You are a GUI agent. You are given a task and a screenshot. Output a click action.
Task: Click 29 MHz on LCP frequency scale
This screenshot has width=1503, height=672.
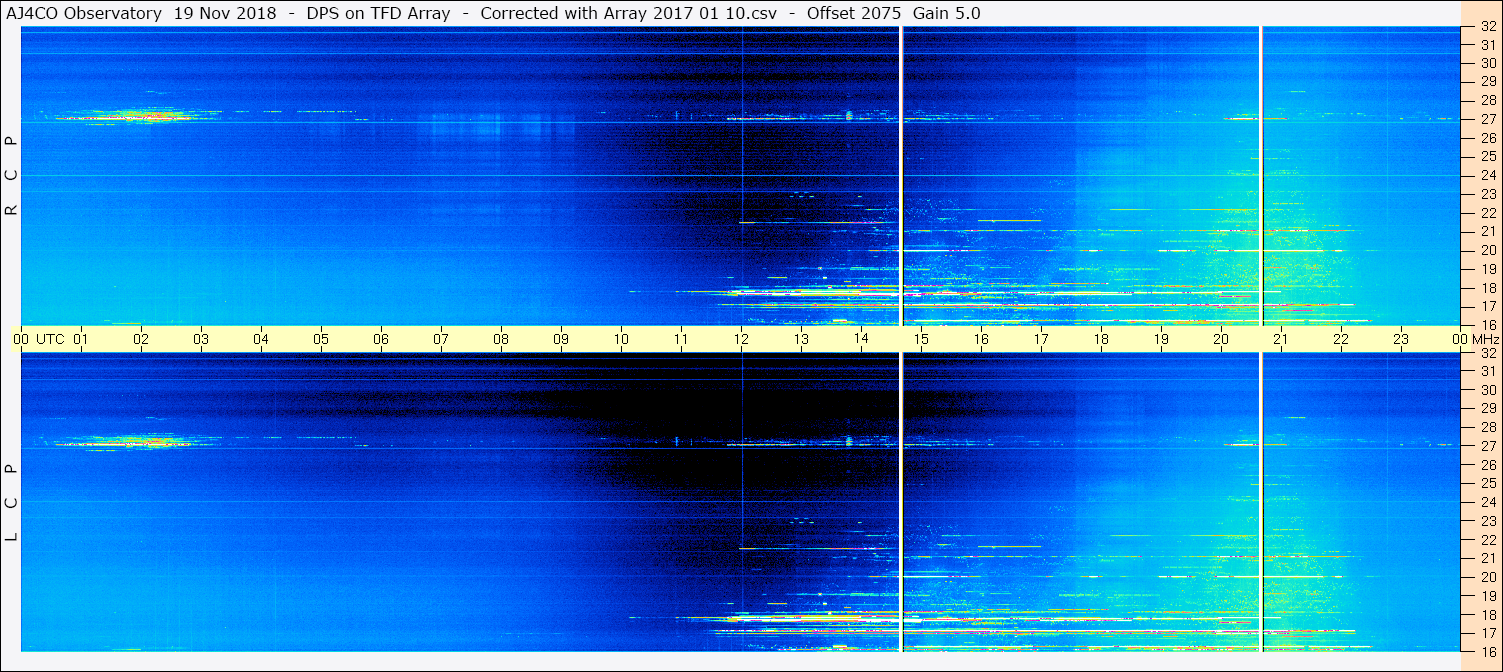click(1488, 409)
